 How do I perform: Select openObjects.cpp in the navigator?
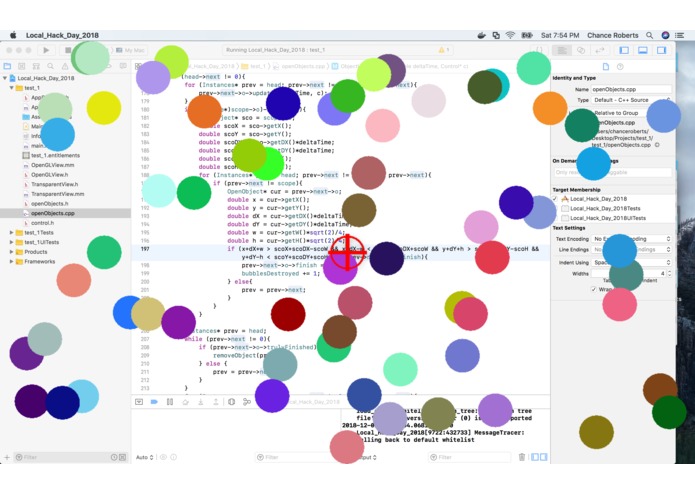pos(65,213)
